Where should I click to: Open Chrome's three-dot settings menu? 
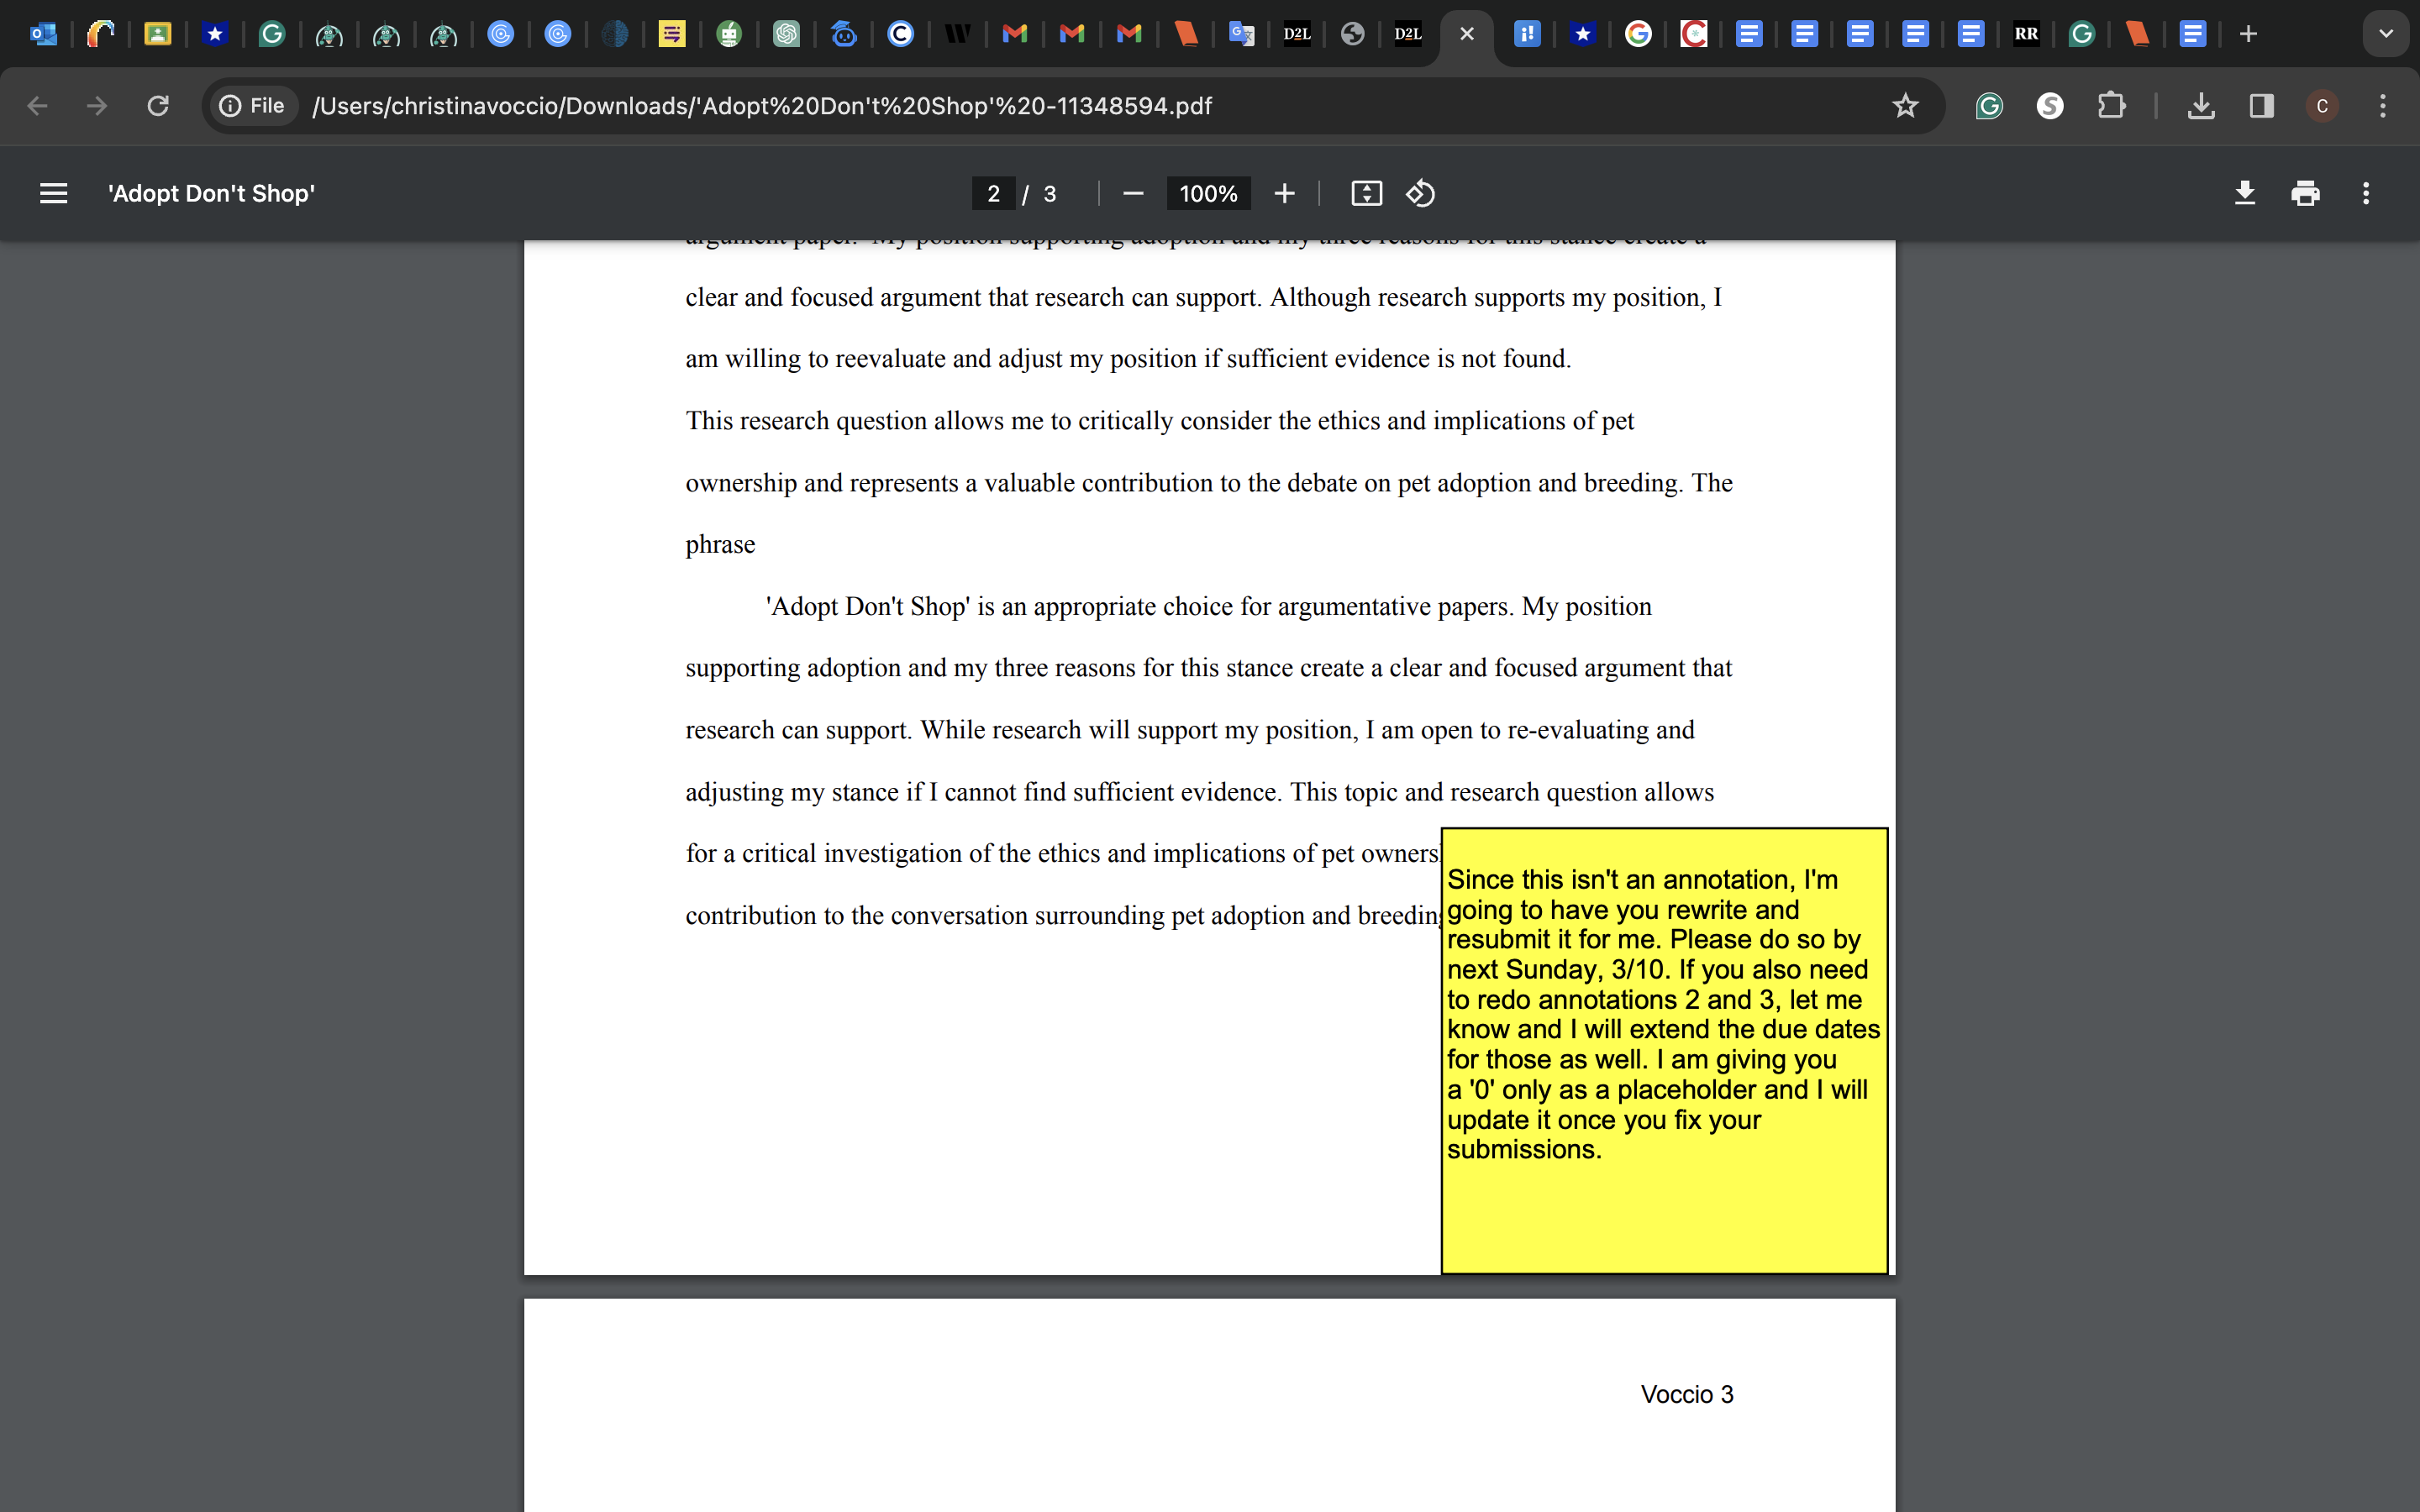click(x=2383, y=106)
